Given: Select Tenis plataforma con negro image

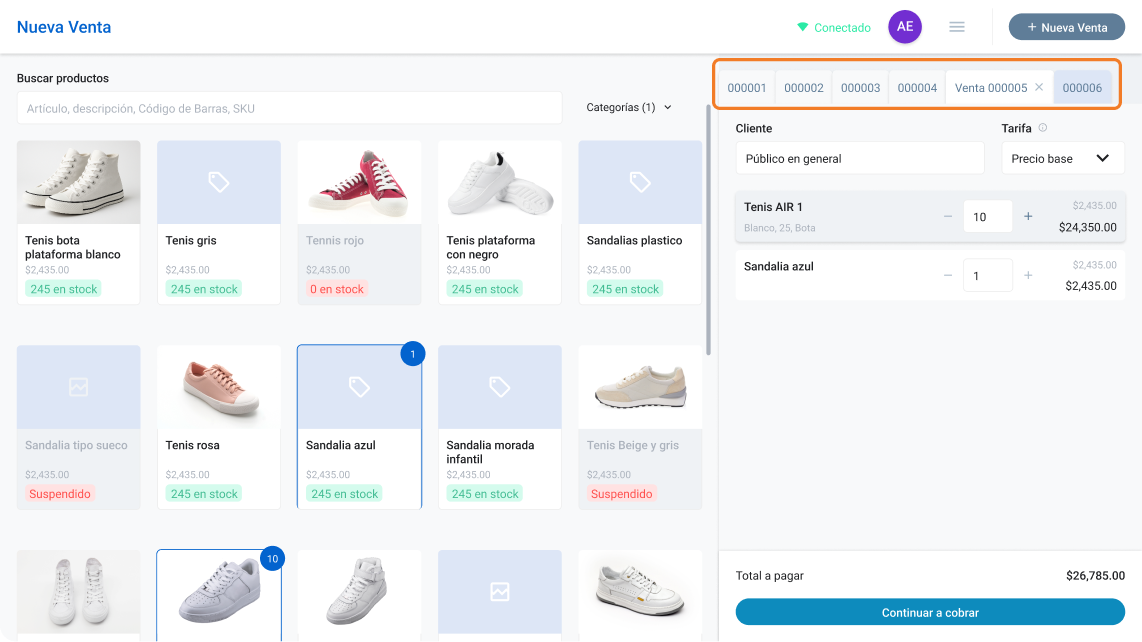Looking at the screenshot, I should [x=500, y=182].
